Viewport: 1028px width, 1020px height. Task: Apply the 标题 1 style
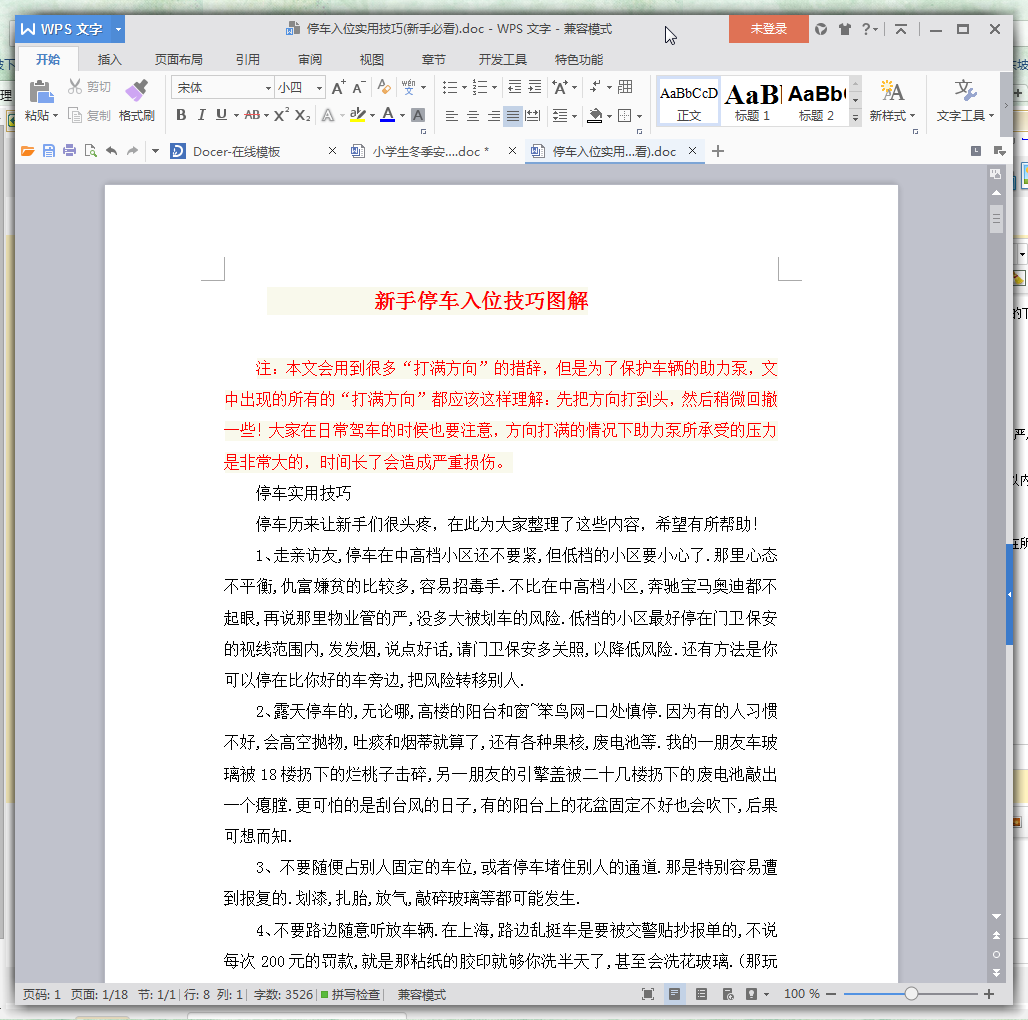point(753,101)
